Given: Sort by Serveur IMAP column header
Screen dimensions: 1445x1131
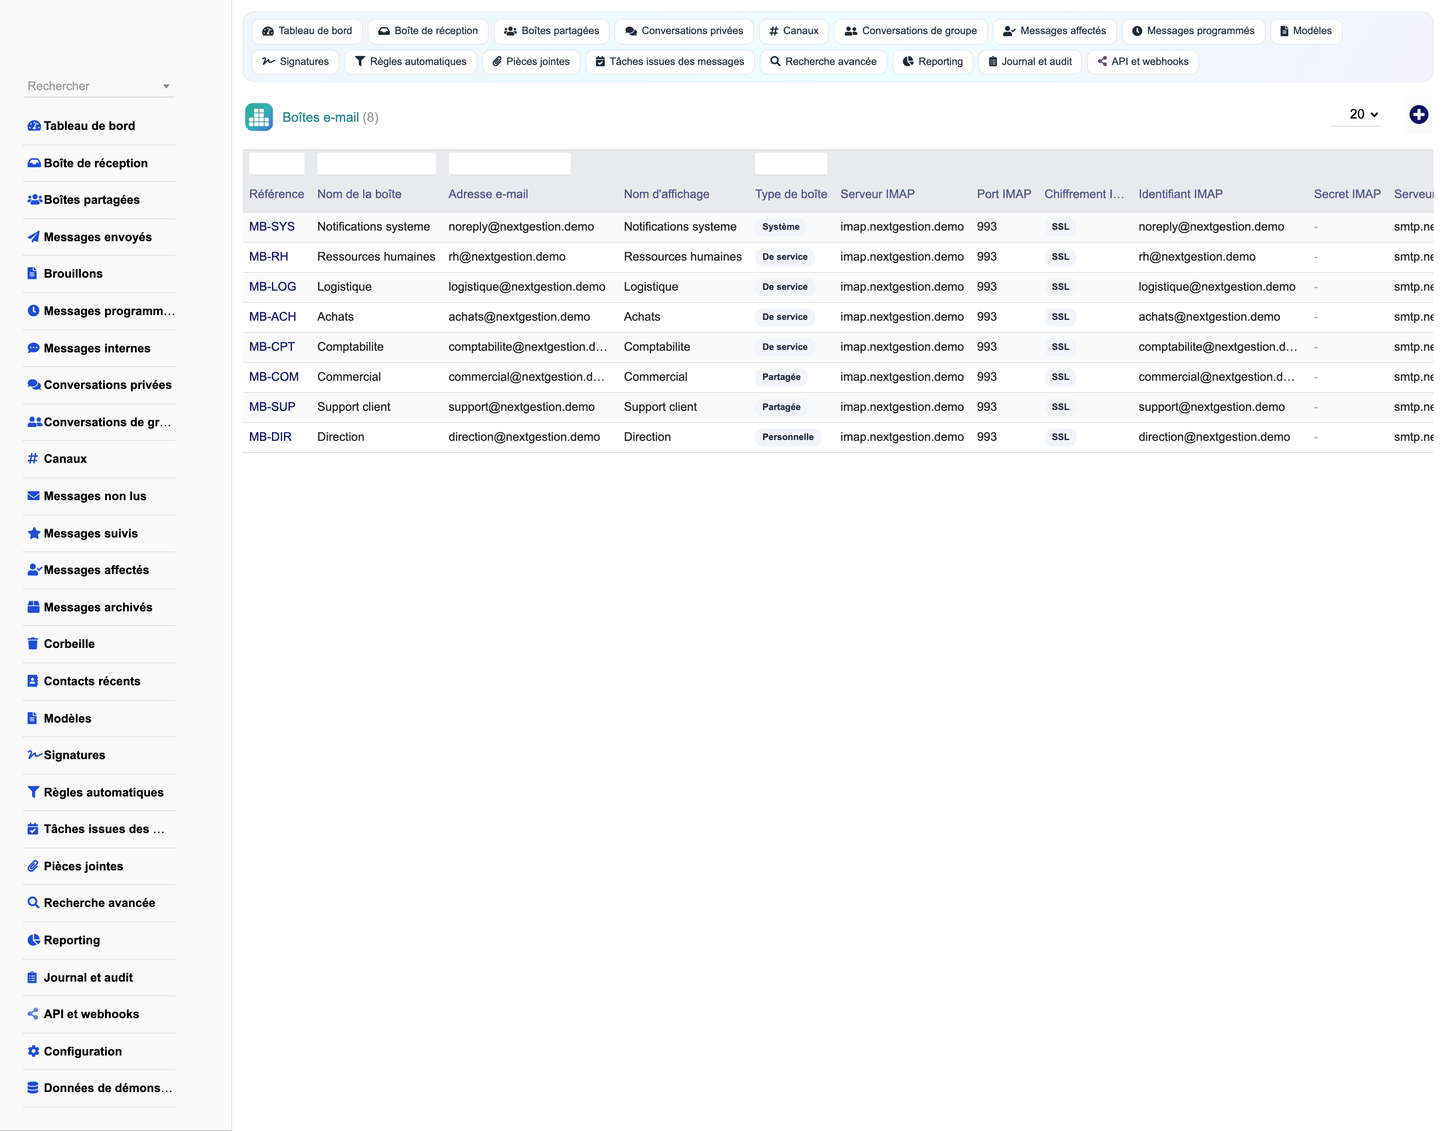Looking at the screenshot, I should click(877, 194).
